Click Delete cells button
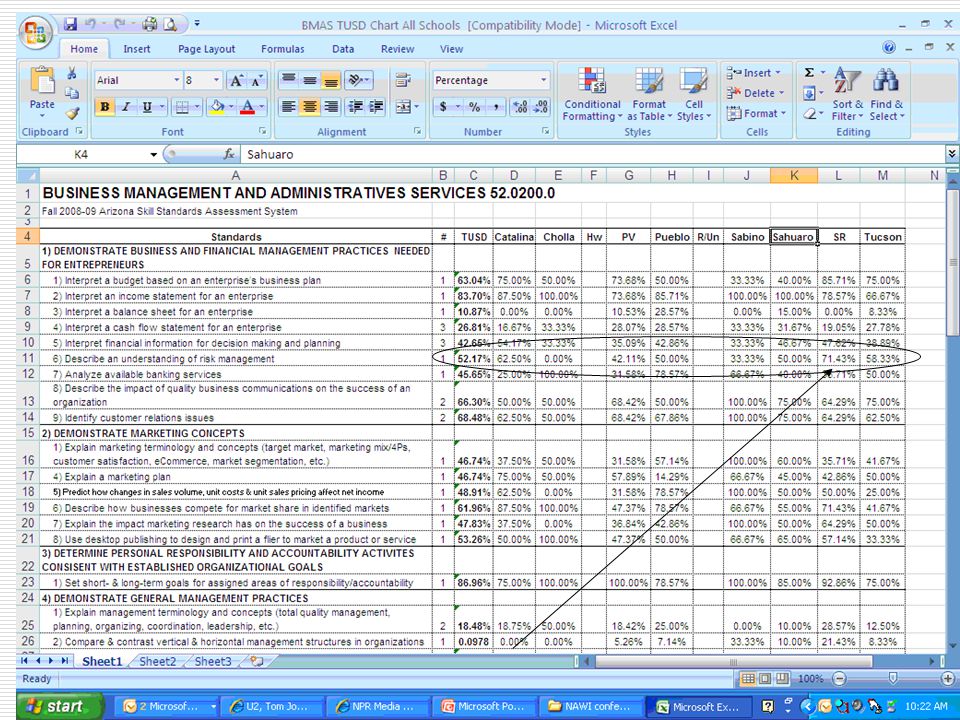Viewport: 960px width, 720px height. [754, 93]
